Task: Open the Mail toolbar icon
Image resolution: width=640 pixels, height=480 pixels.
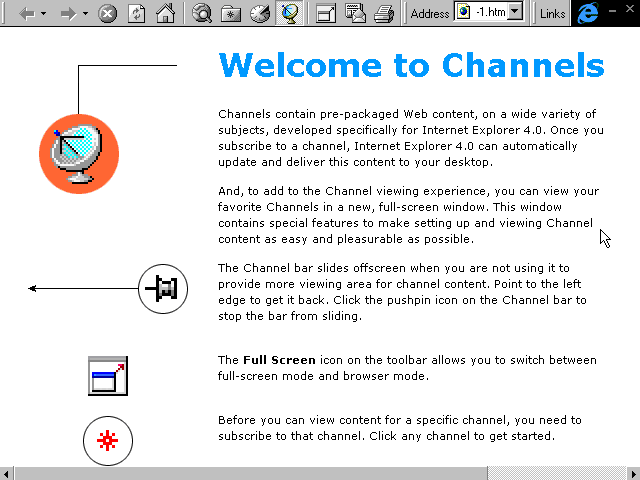Action: [355, 13]
